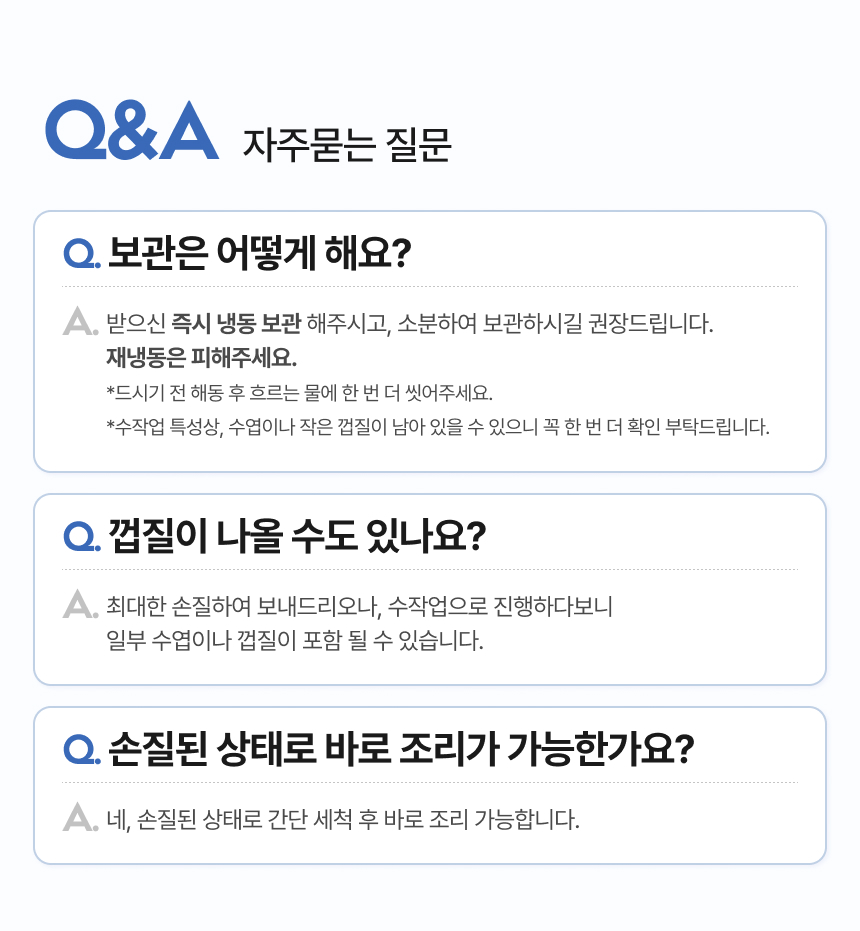Screen dimensions: 860x931
Task: Click the dotted divider under 보관은 어떻게 해요?
Action: coord(430,287)
